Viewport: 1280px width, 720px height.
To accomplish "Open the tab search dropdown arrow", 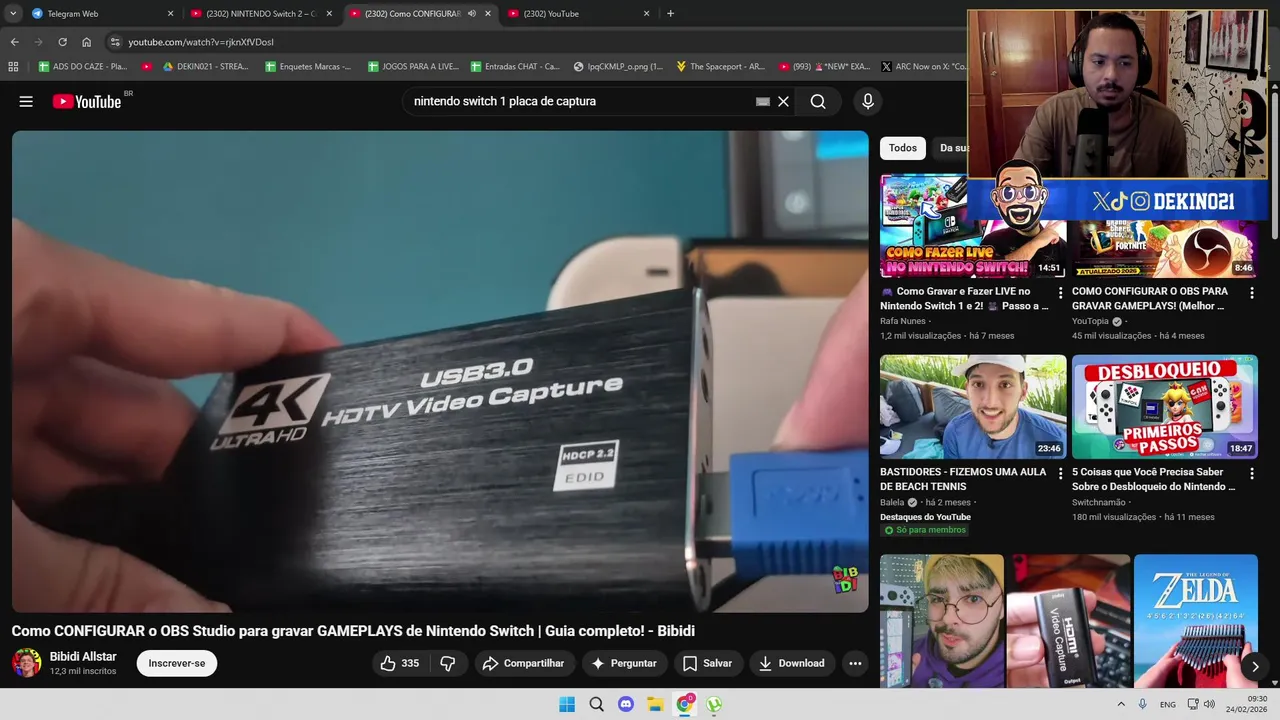I will coord(13,14).
